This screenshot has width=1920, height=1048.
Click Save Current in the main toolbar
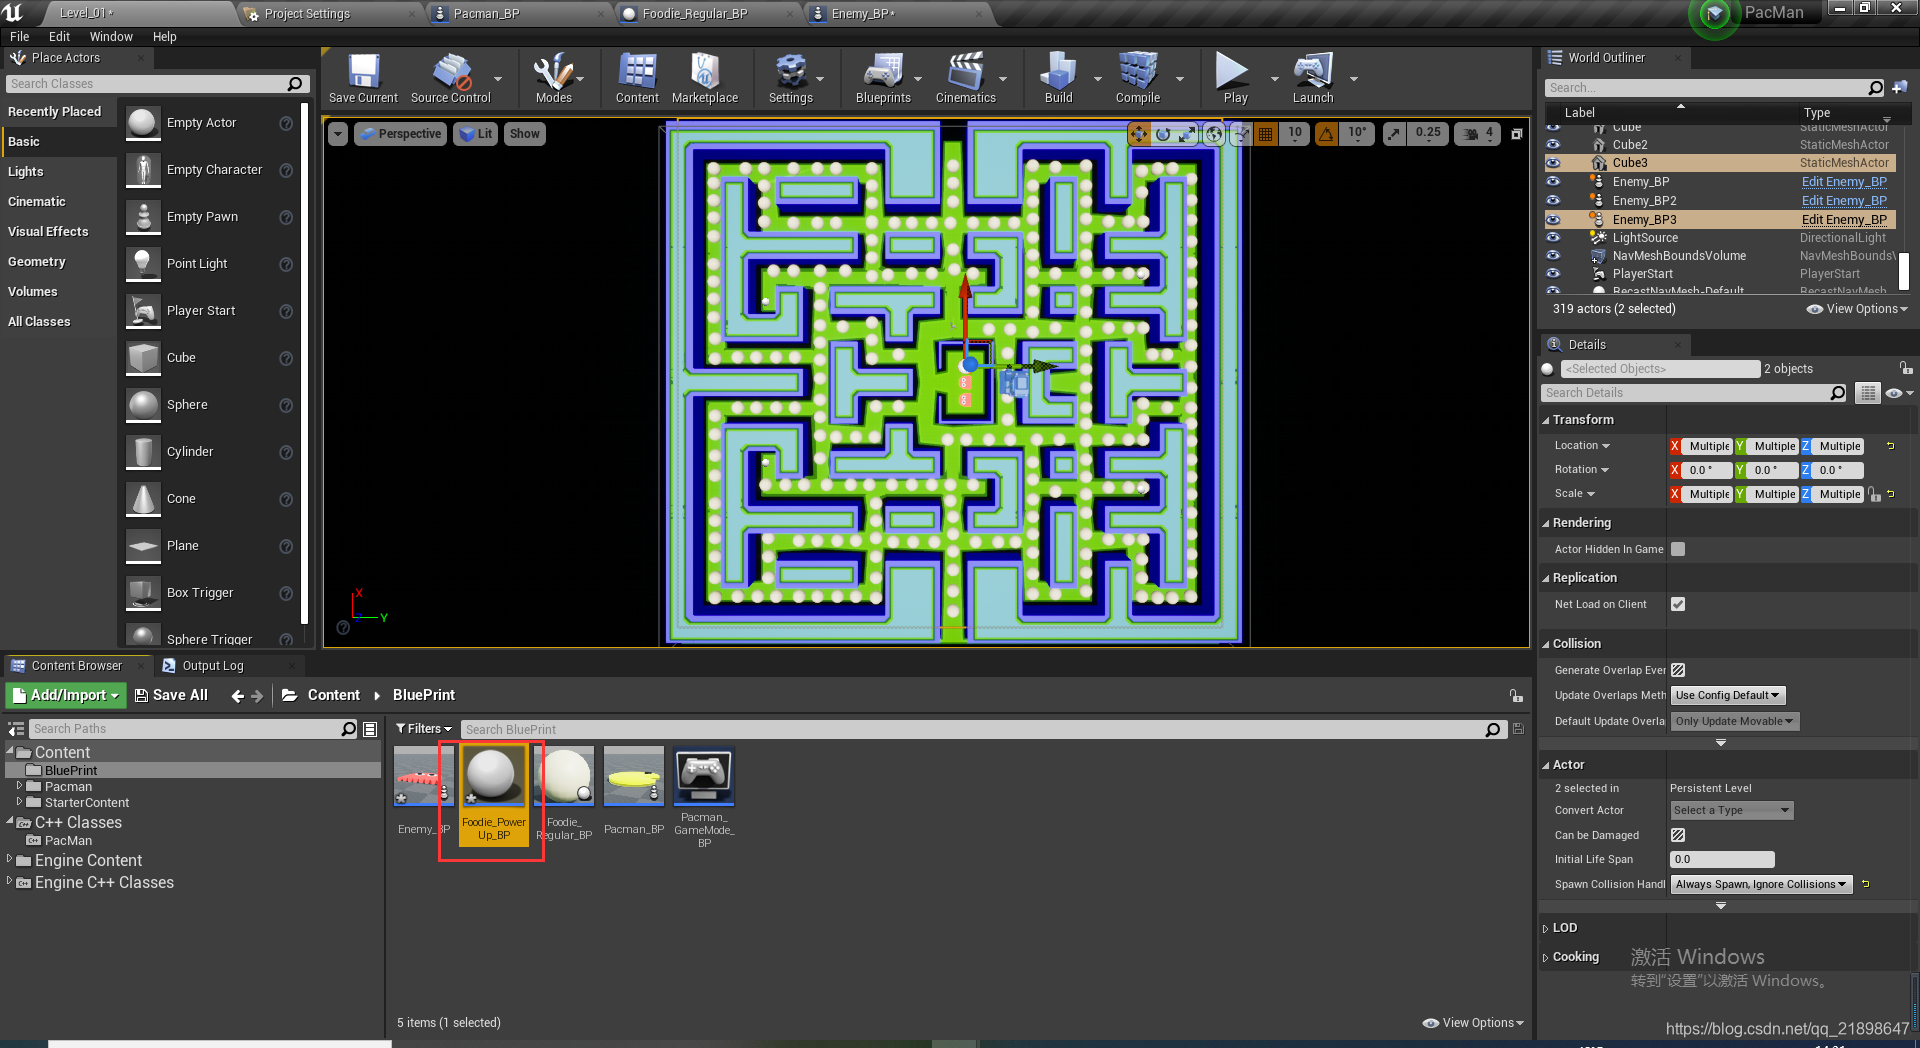363,79
